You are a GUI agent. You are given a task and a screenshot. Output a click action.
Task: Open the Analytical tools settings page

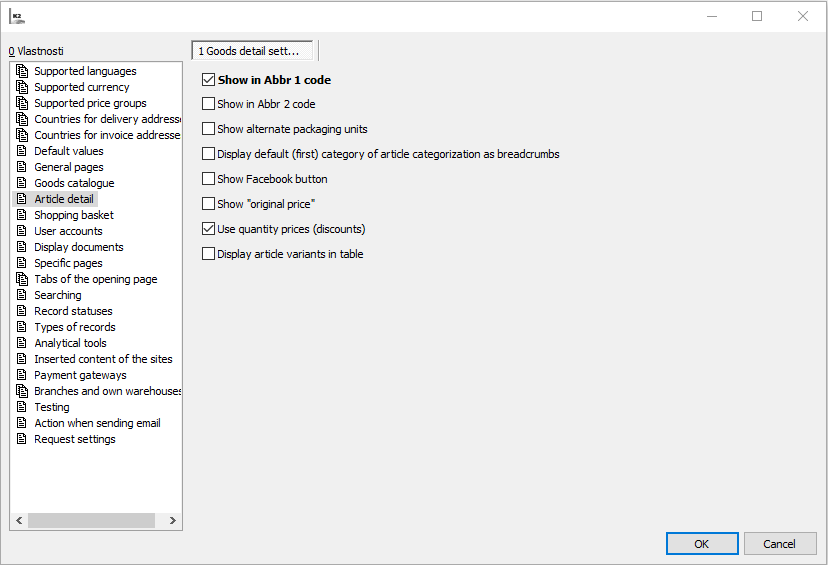tap(70, 343)
